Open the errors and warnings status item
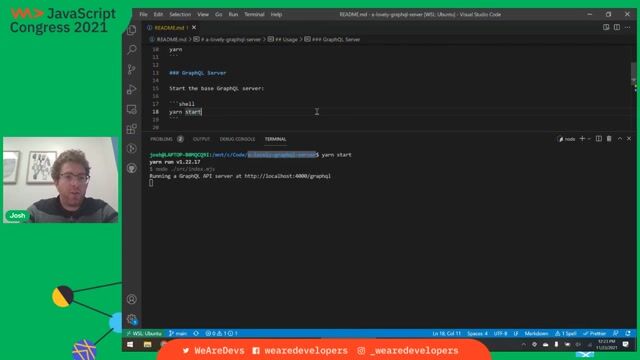Viewport: 640px width, 360px height. click(x=221, y=333)
